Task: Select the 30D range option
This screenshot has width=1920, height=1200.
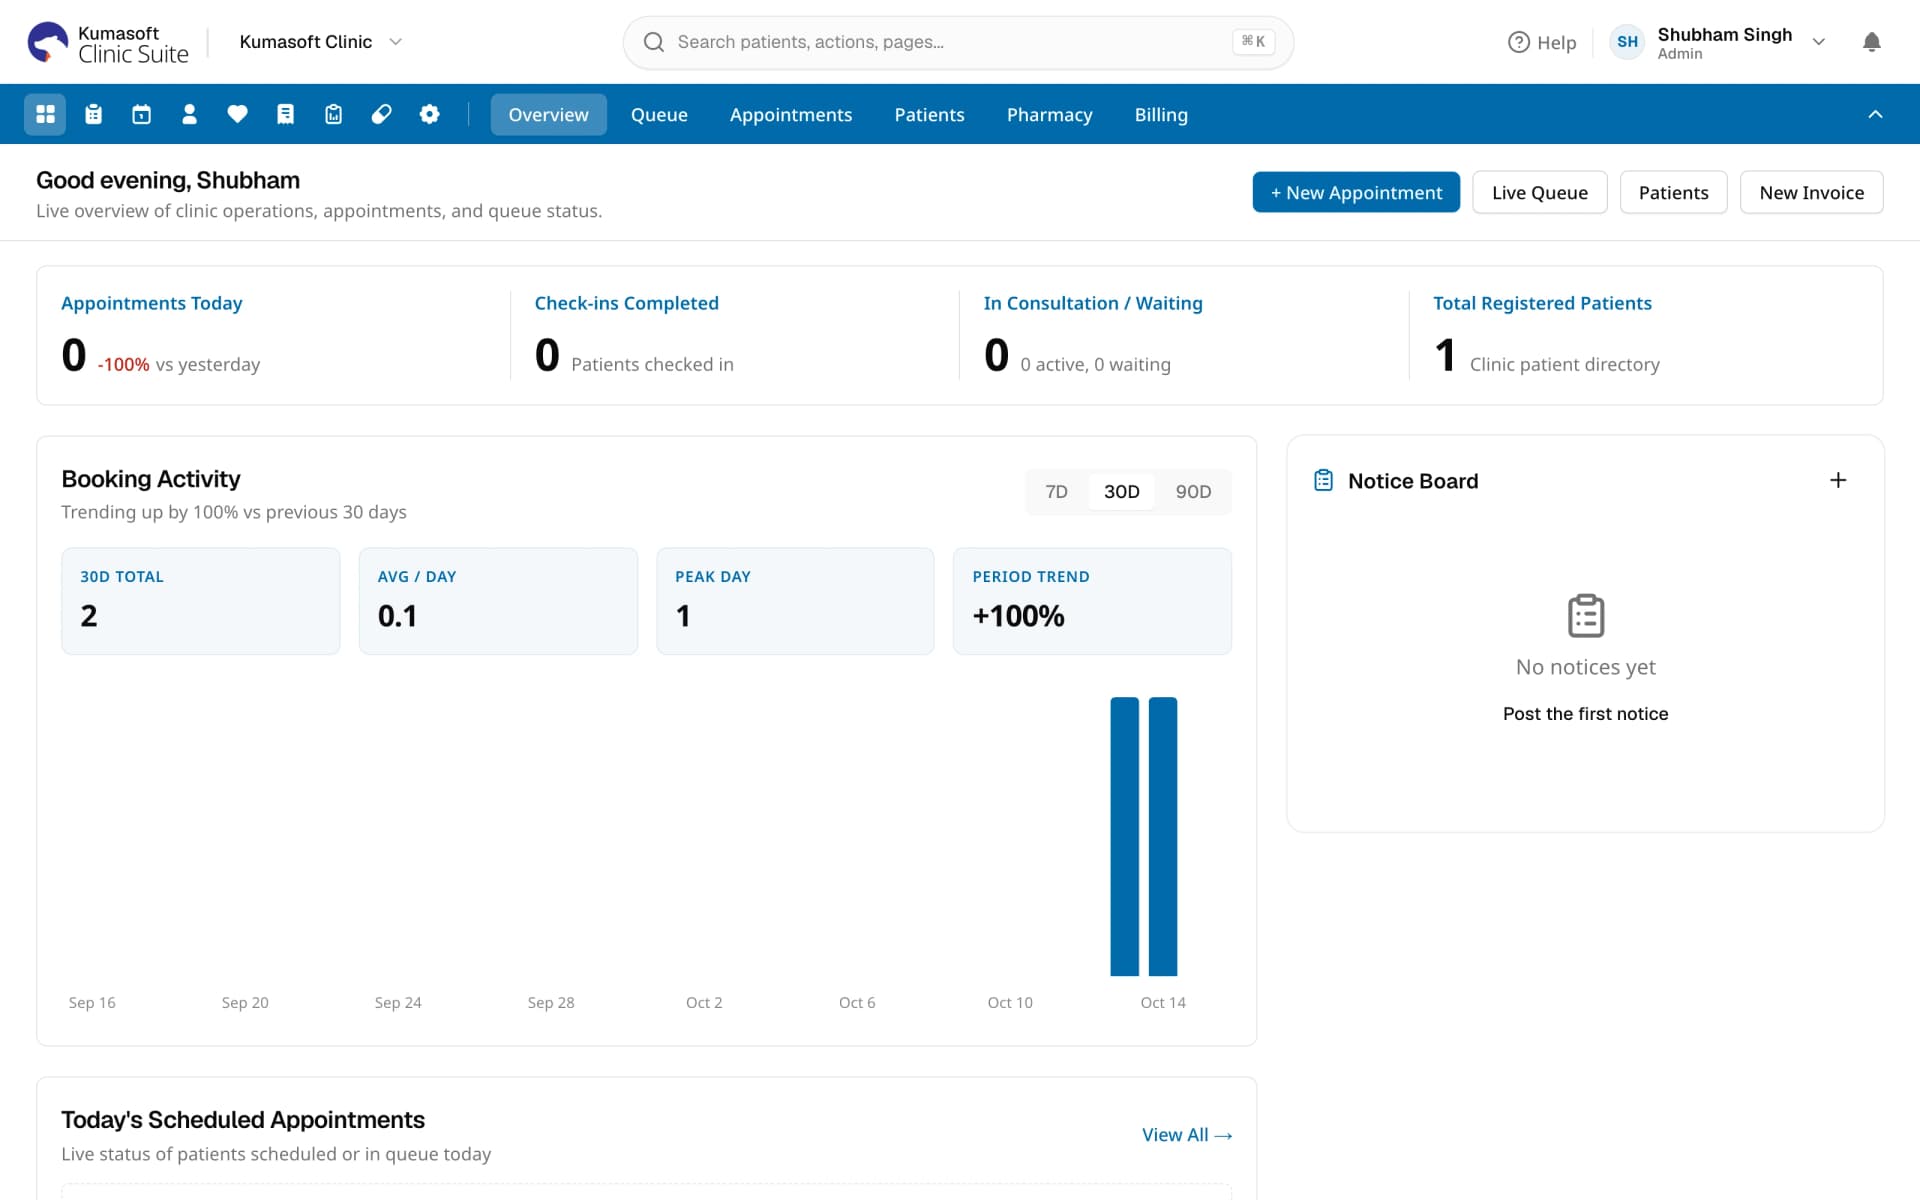Action: (1121, 491)
